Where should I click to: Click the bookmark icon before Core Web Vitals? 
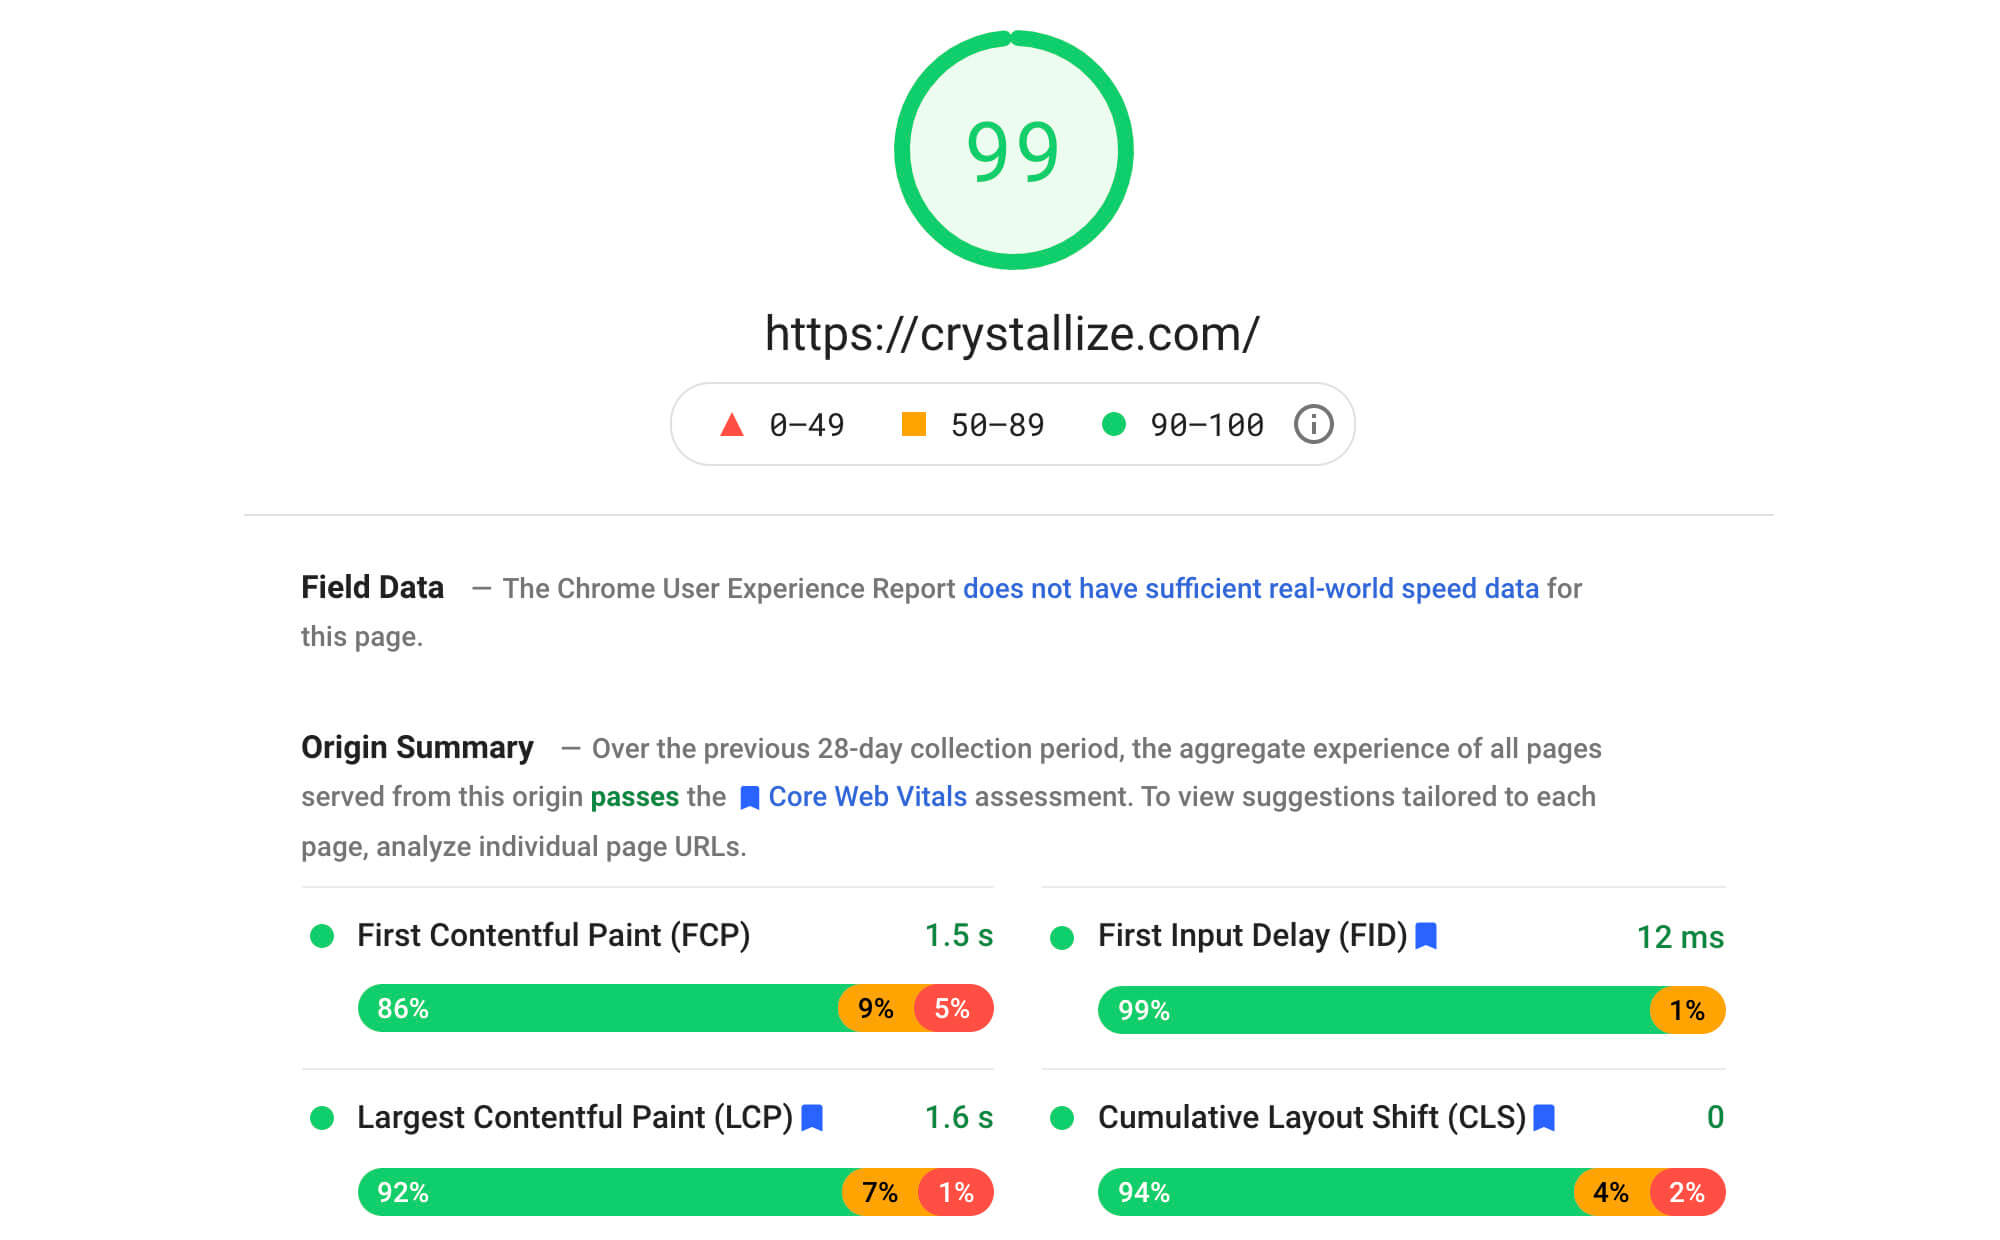coord(749,798)
